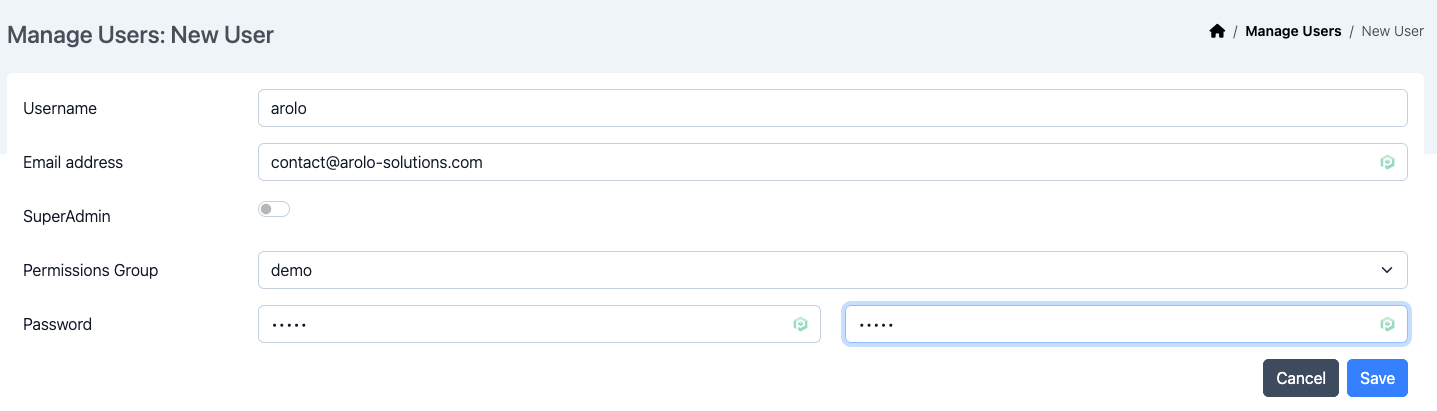This screenshot has width=1437, height=411.
Task: Enable the SuperAdmin toggle switch
Action: pyautogui.click(x=274, y=209)
